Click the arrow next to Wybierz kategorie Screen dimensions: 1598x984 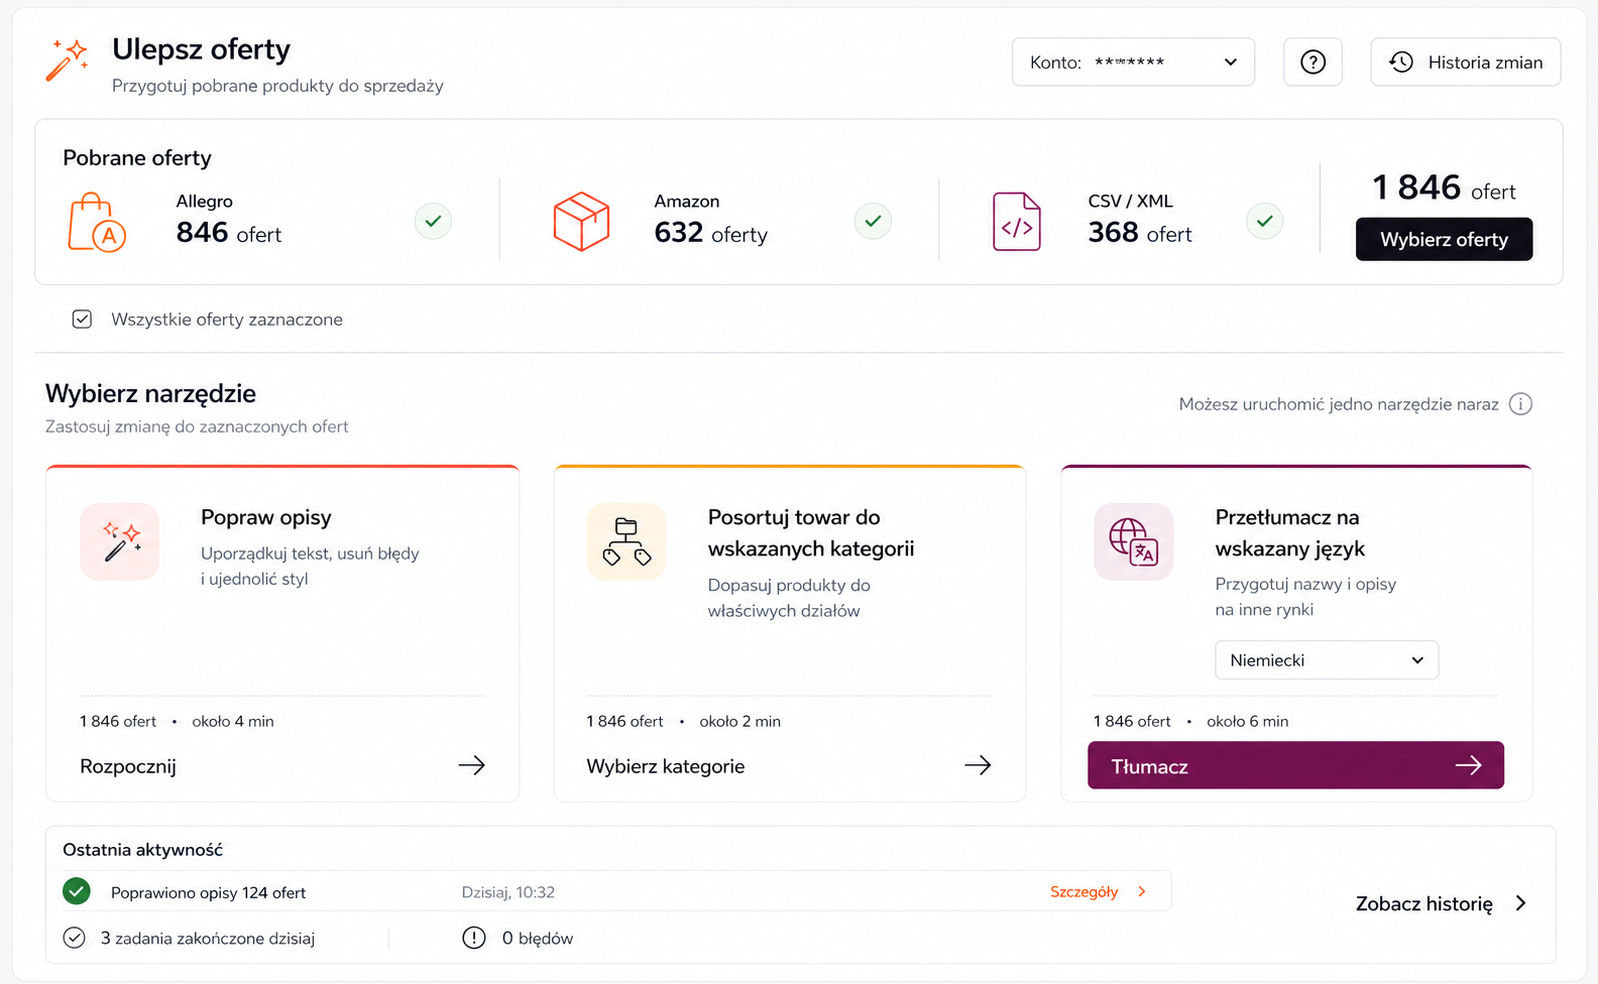978,765
